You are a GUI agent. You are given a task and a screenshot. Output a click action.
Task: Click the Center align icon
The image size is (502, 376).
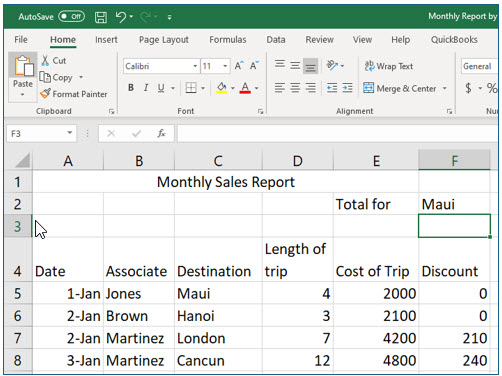point(295,88)
